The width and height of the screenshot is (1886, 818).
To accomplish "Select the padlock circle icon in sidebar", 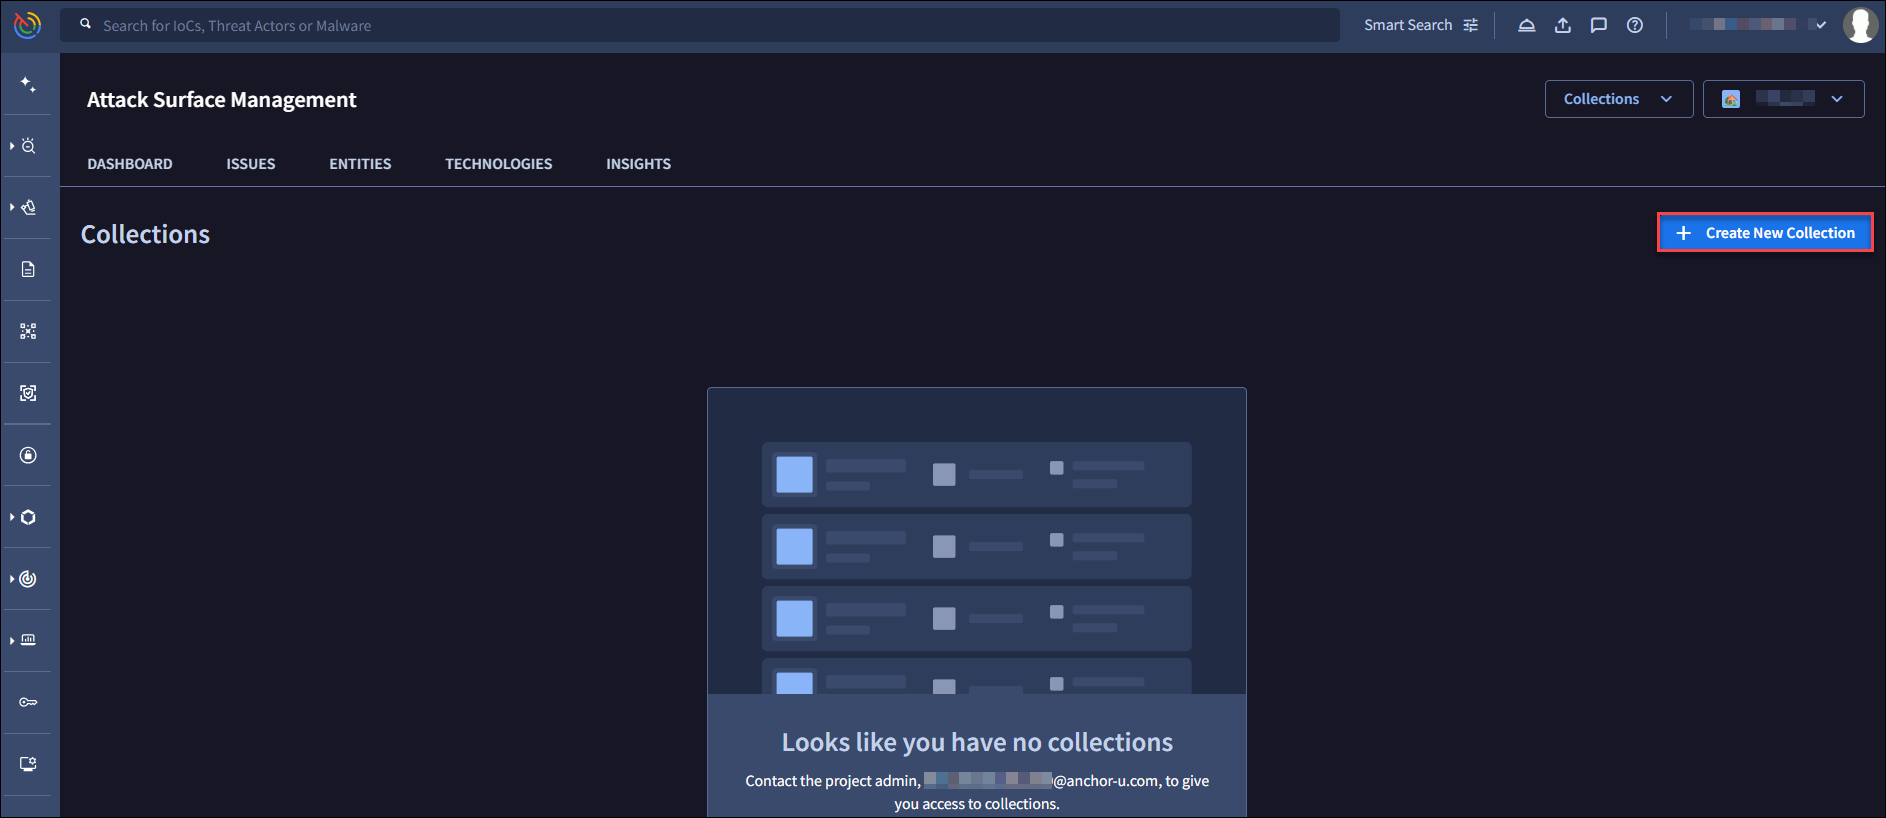I will [28, 455].
